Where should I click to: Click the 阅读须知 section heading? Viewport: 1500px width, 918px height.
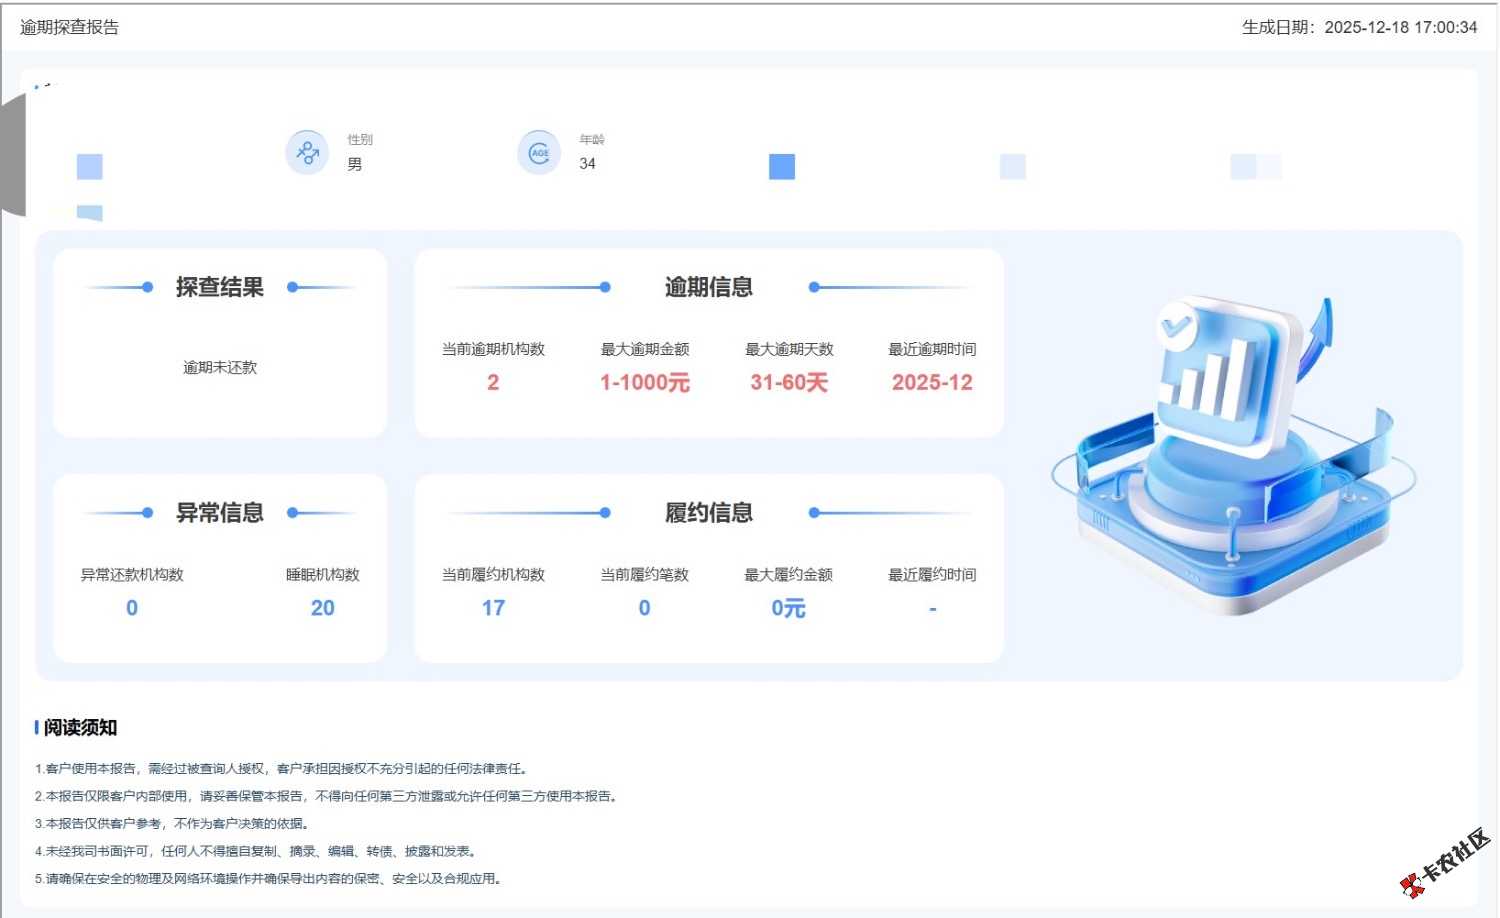pyautogui.click(x=80, y=728)
